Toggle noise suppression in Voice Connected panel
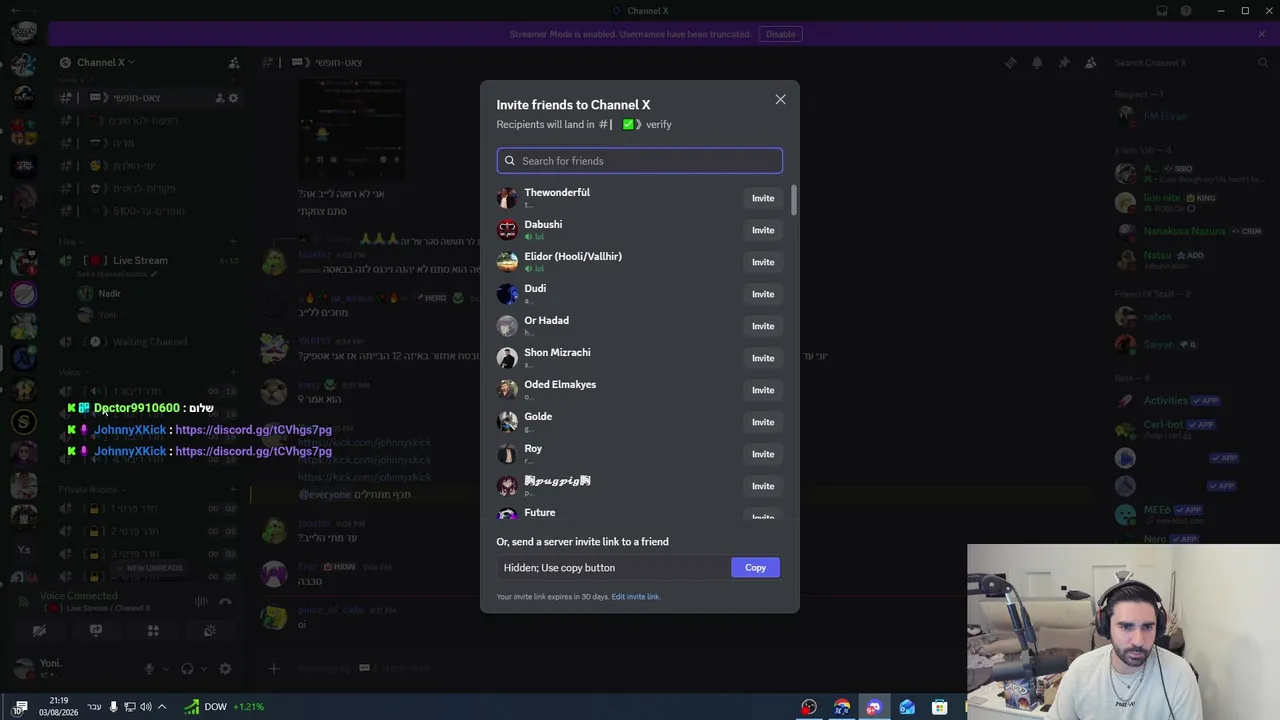This screenshot has height=720, width=1280. pyautogui.click(x=201, y=601)
